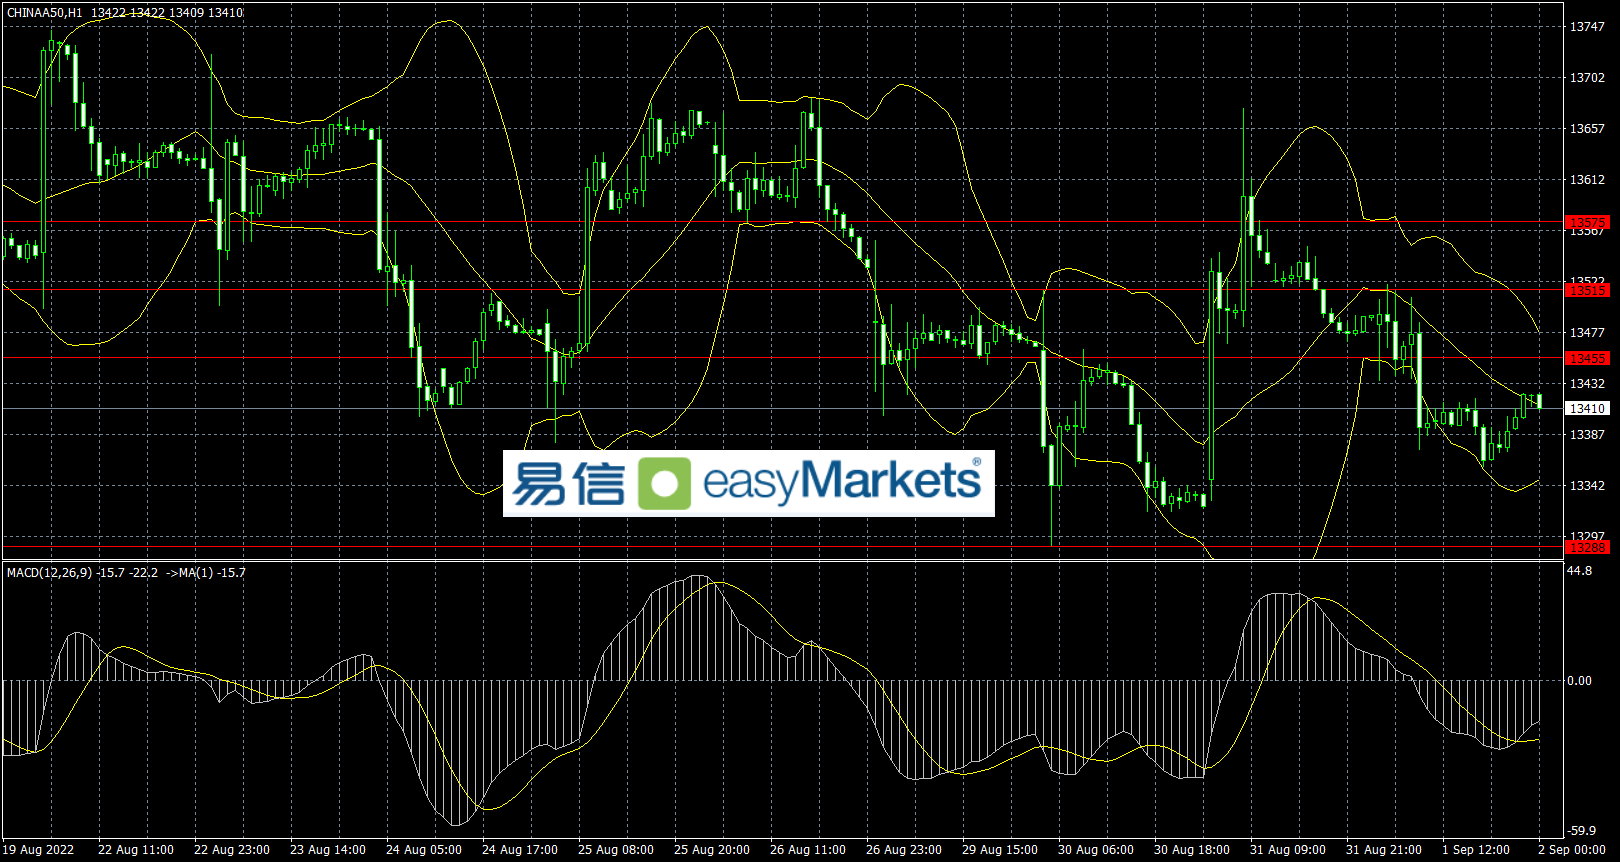
Task: Click the MACD -59.9 scale label
Action: coord(1582,831)
